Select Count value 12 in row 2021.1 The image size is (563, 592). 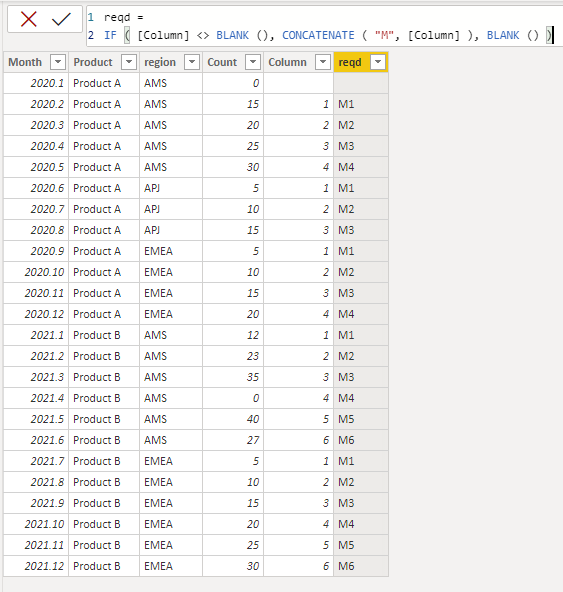(x=233, y=335)
